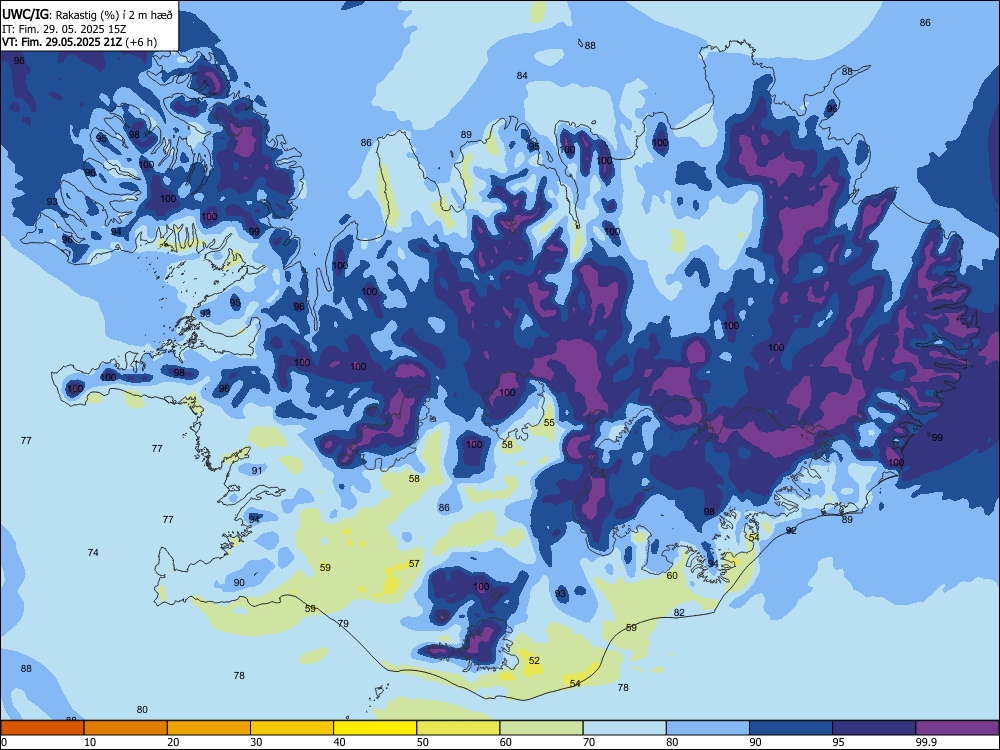Select the '84' humidity value on the map
The height and width of the screenshot is (750, 1000).
coord(522,75)
